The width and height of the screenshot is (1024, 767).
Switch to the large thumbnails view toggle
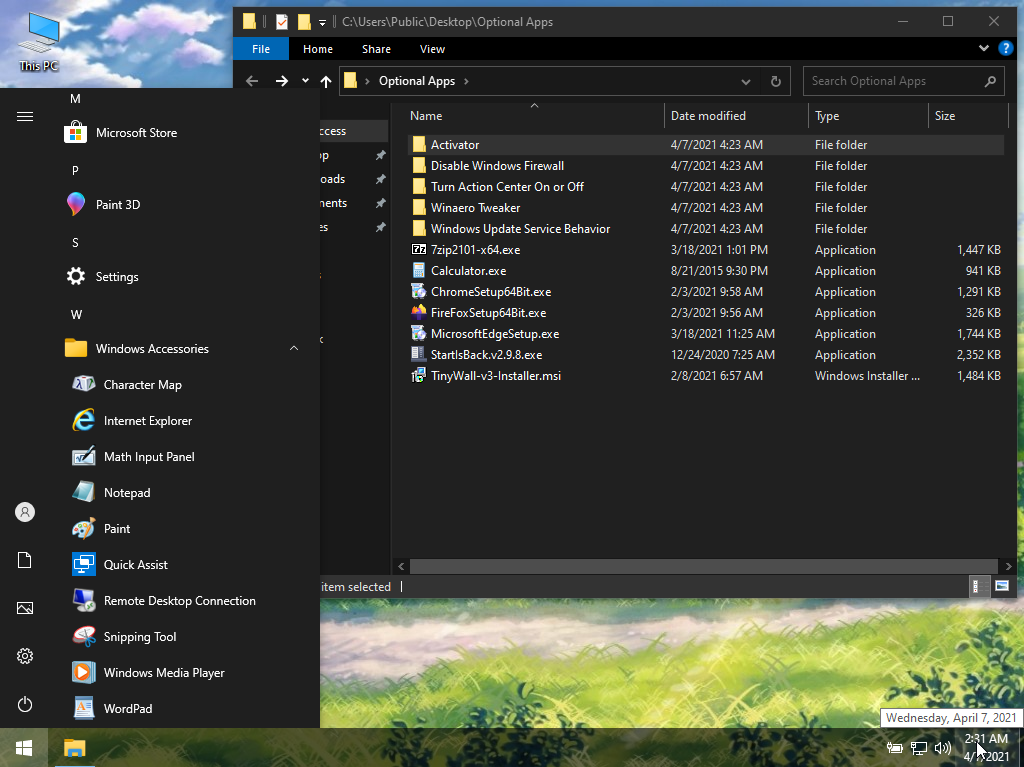(x=1002, y=586)
